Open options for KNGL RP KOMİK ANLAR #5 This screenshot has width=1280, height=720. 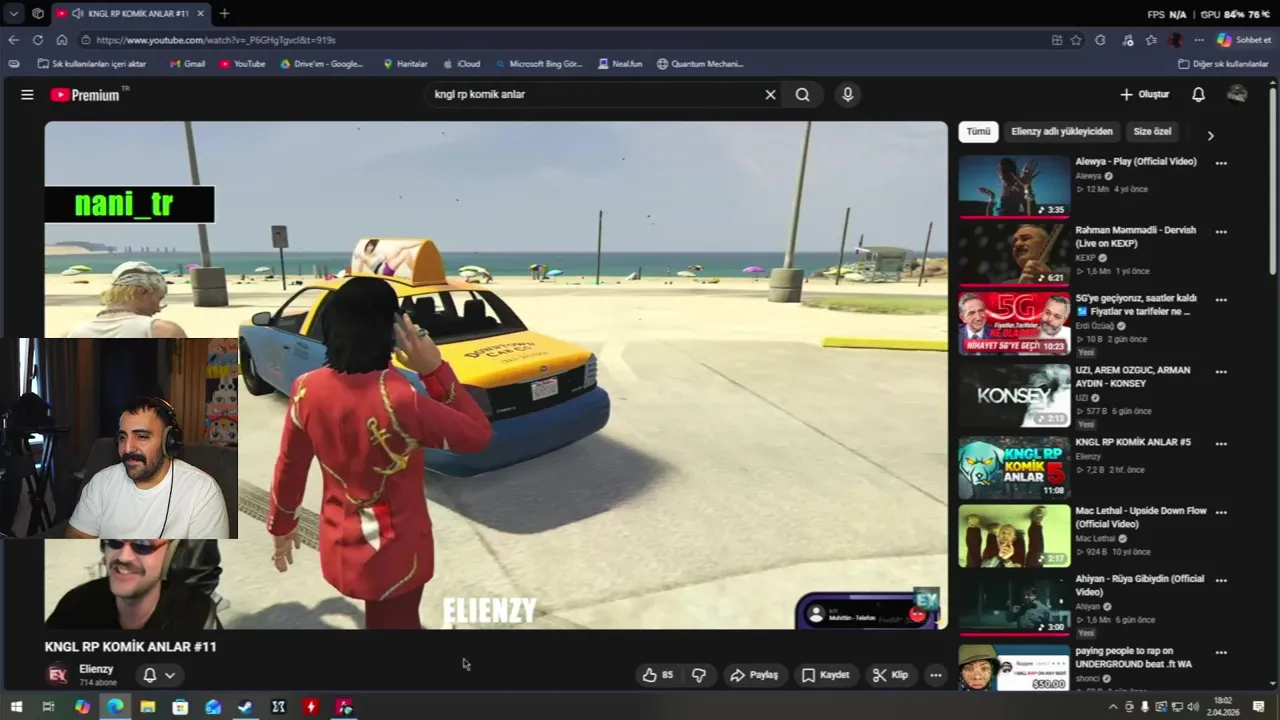[1221, 444]
